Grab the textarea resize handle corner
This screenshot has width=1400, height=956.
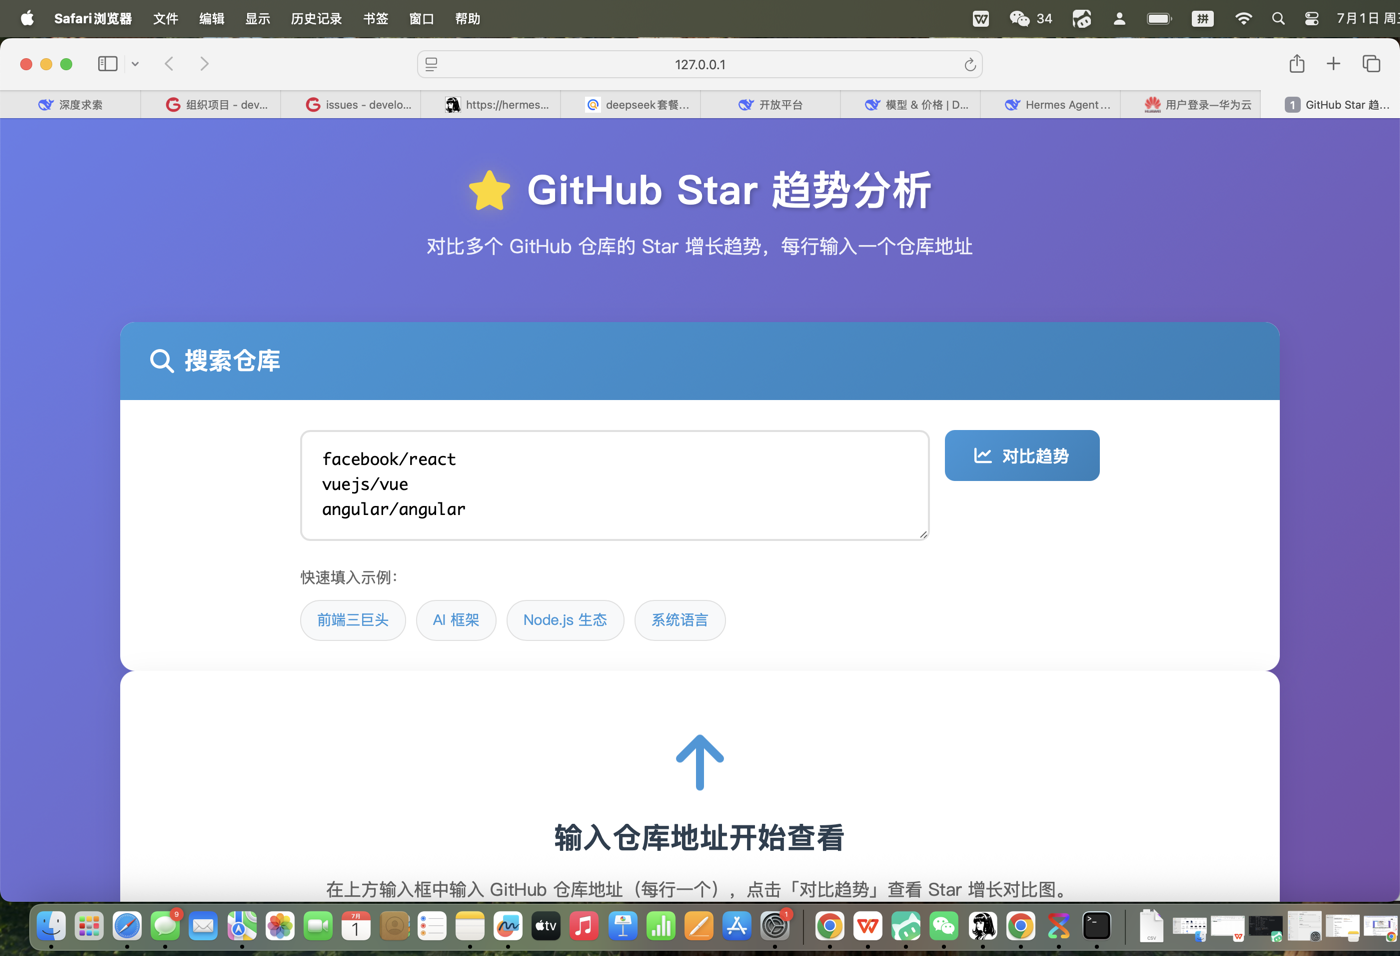[923, 534]
